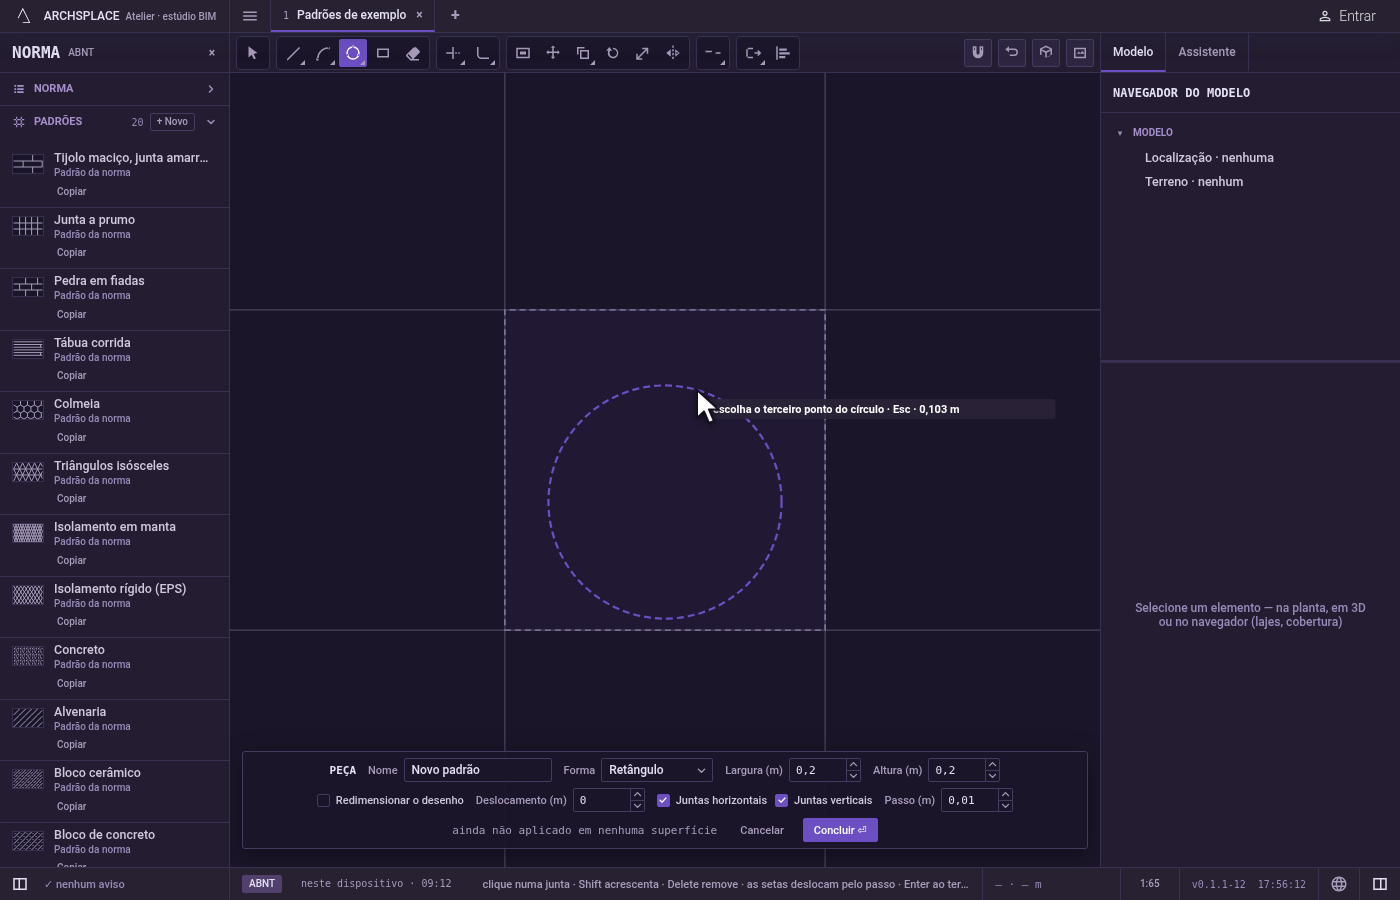Uncheck Juntas verticais
This screenshot has height=900, width=1400.
coord(782,800)
